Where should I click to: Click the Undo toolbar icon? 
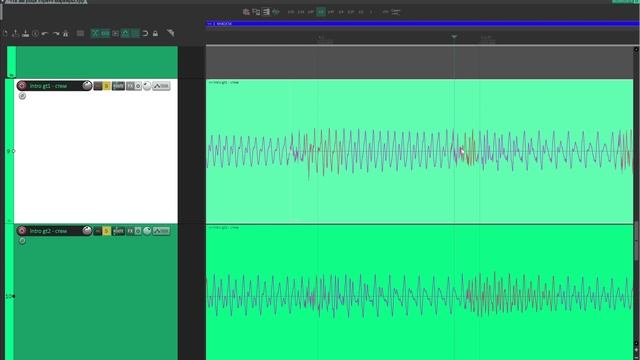[x=45, y=33]
